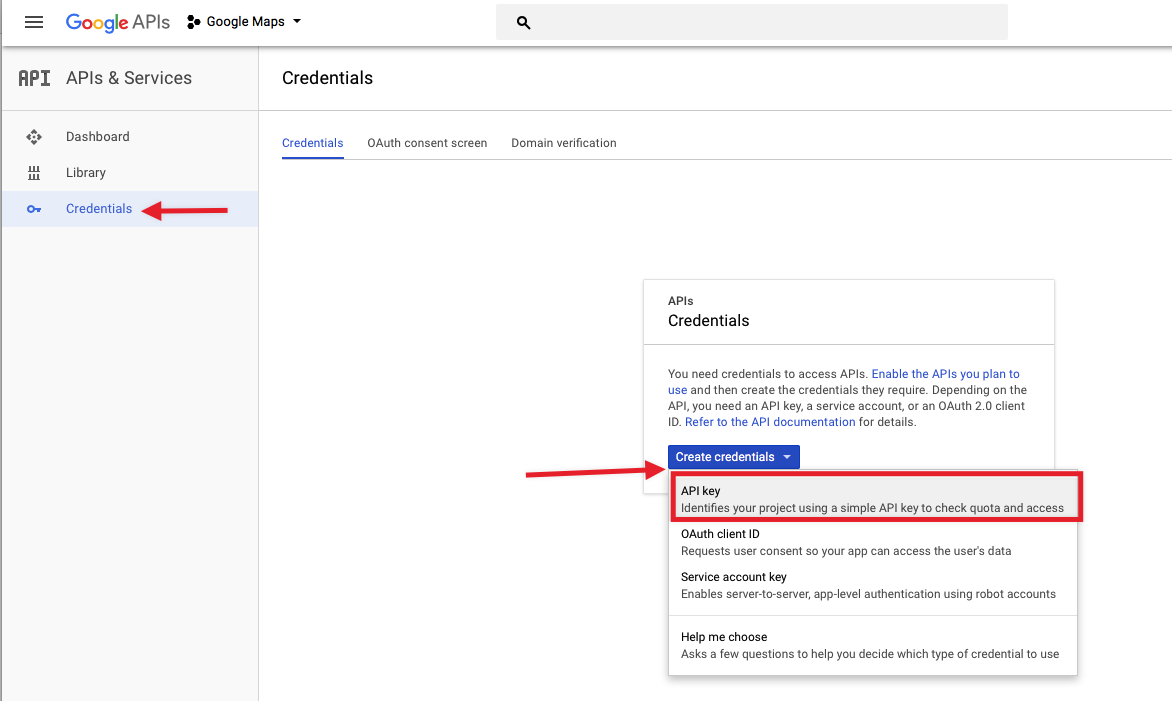Select Service account key option
This screenshot has height=701, width=1172.
click(x=873, y=585)
